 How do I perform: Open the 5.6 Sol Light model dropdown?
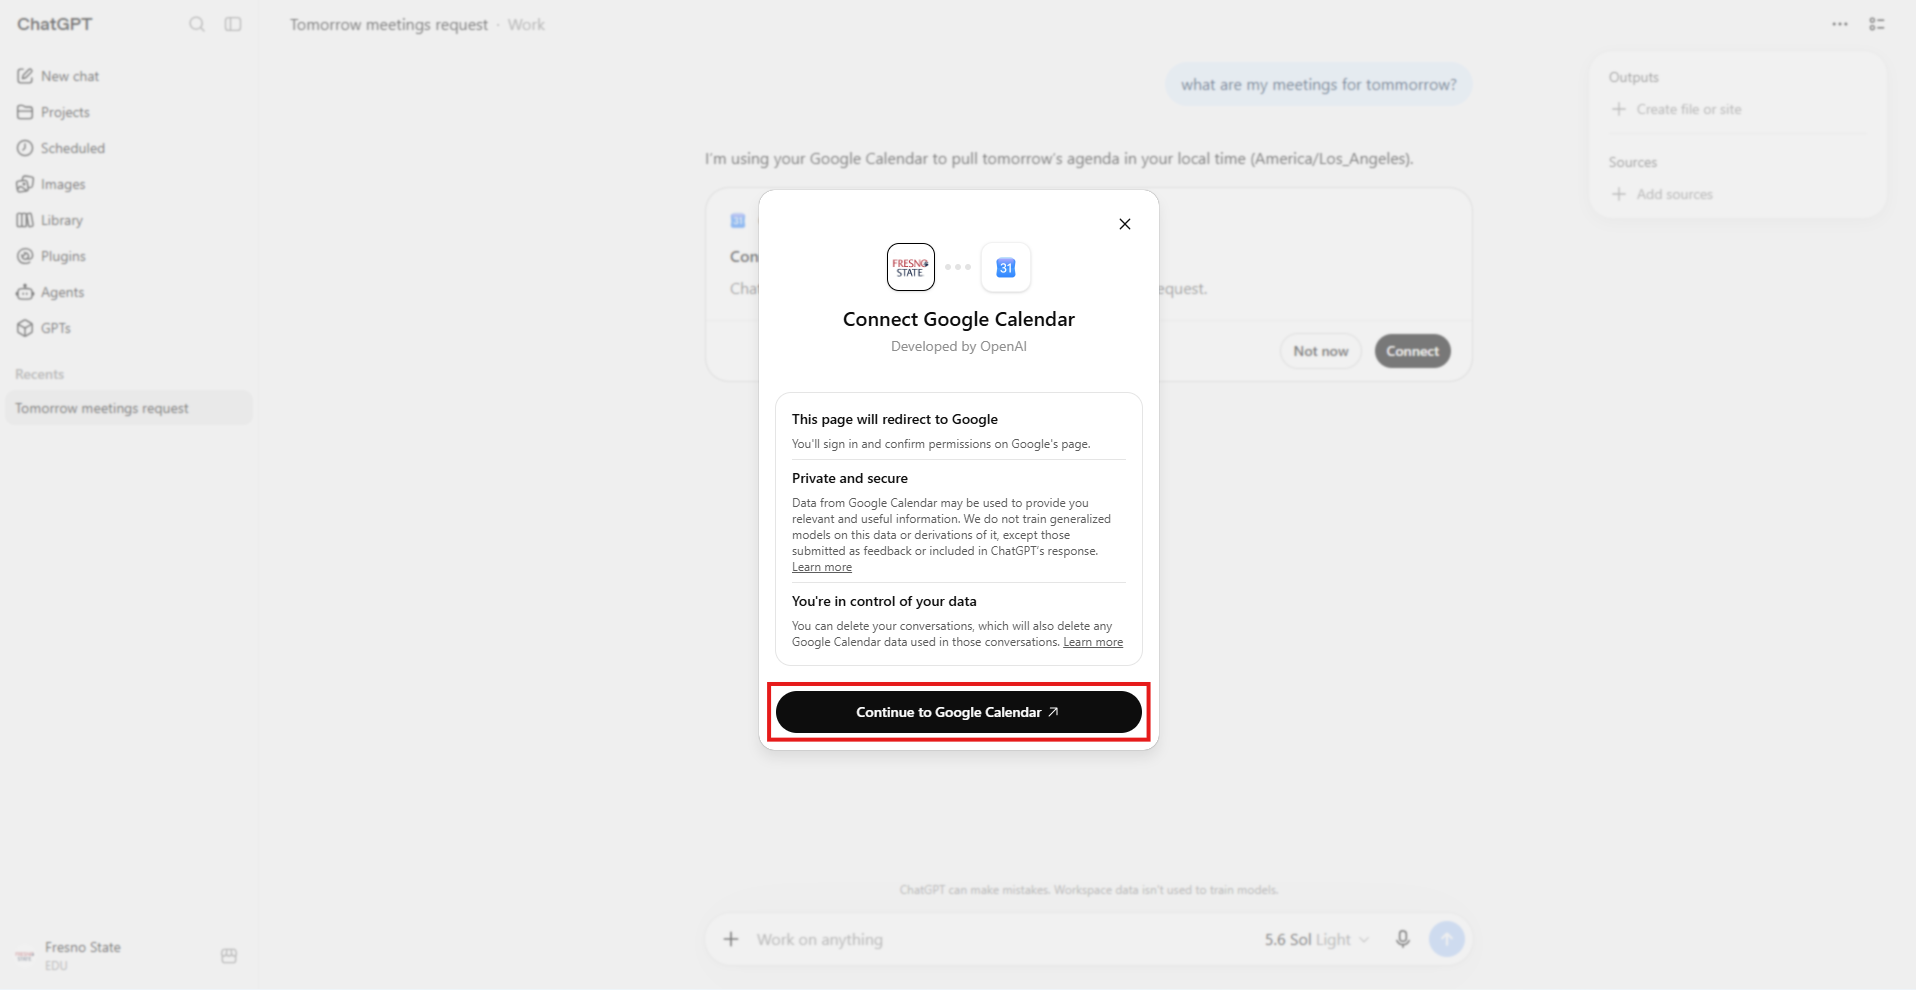tap(1316, 940)
